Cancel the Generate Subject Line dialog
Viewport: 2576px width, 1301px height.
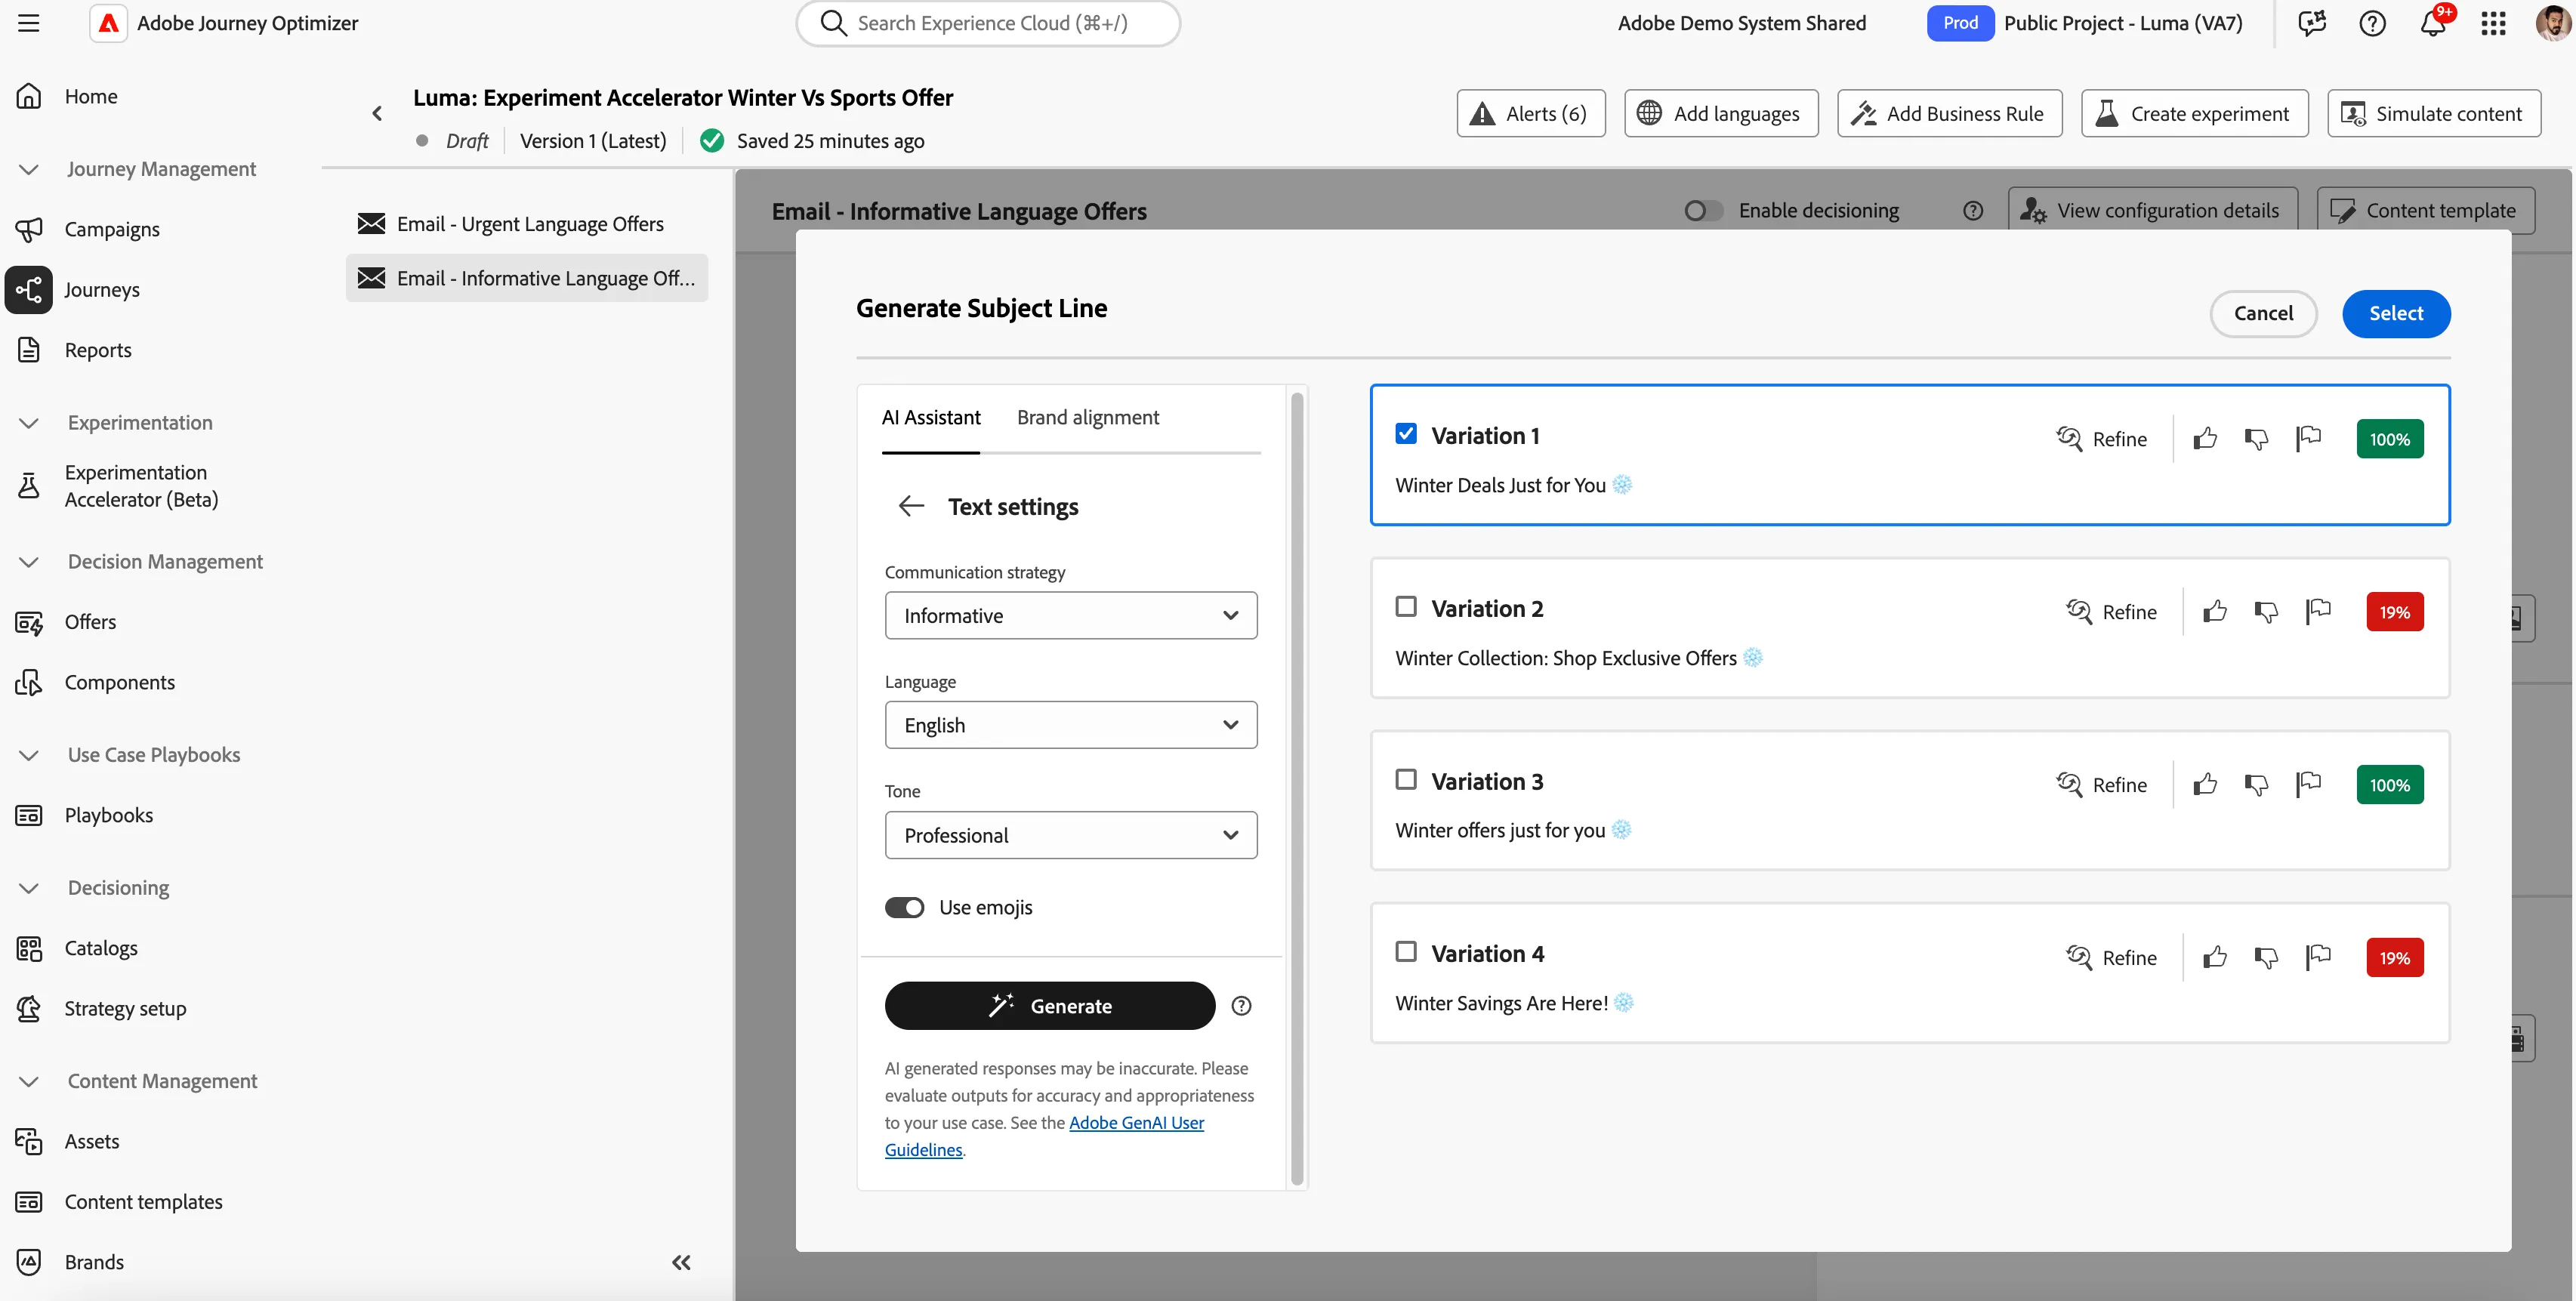(2263, 314)
